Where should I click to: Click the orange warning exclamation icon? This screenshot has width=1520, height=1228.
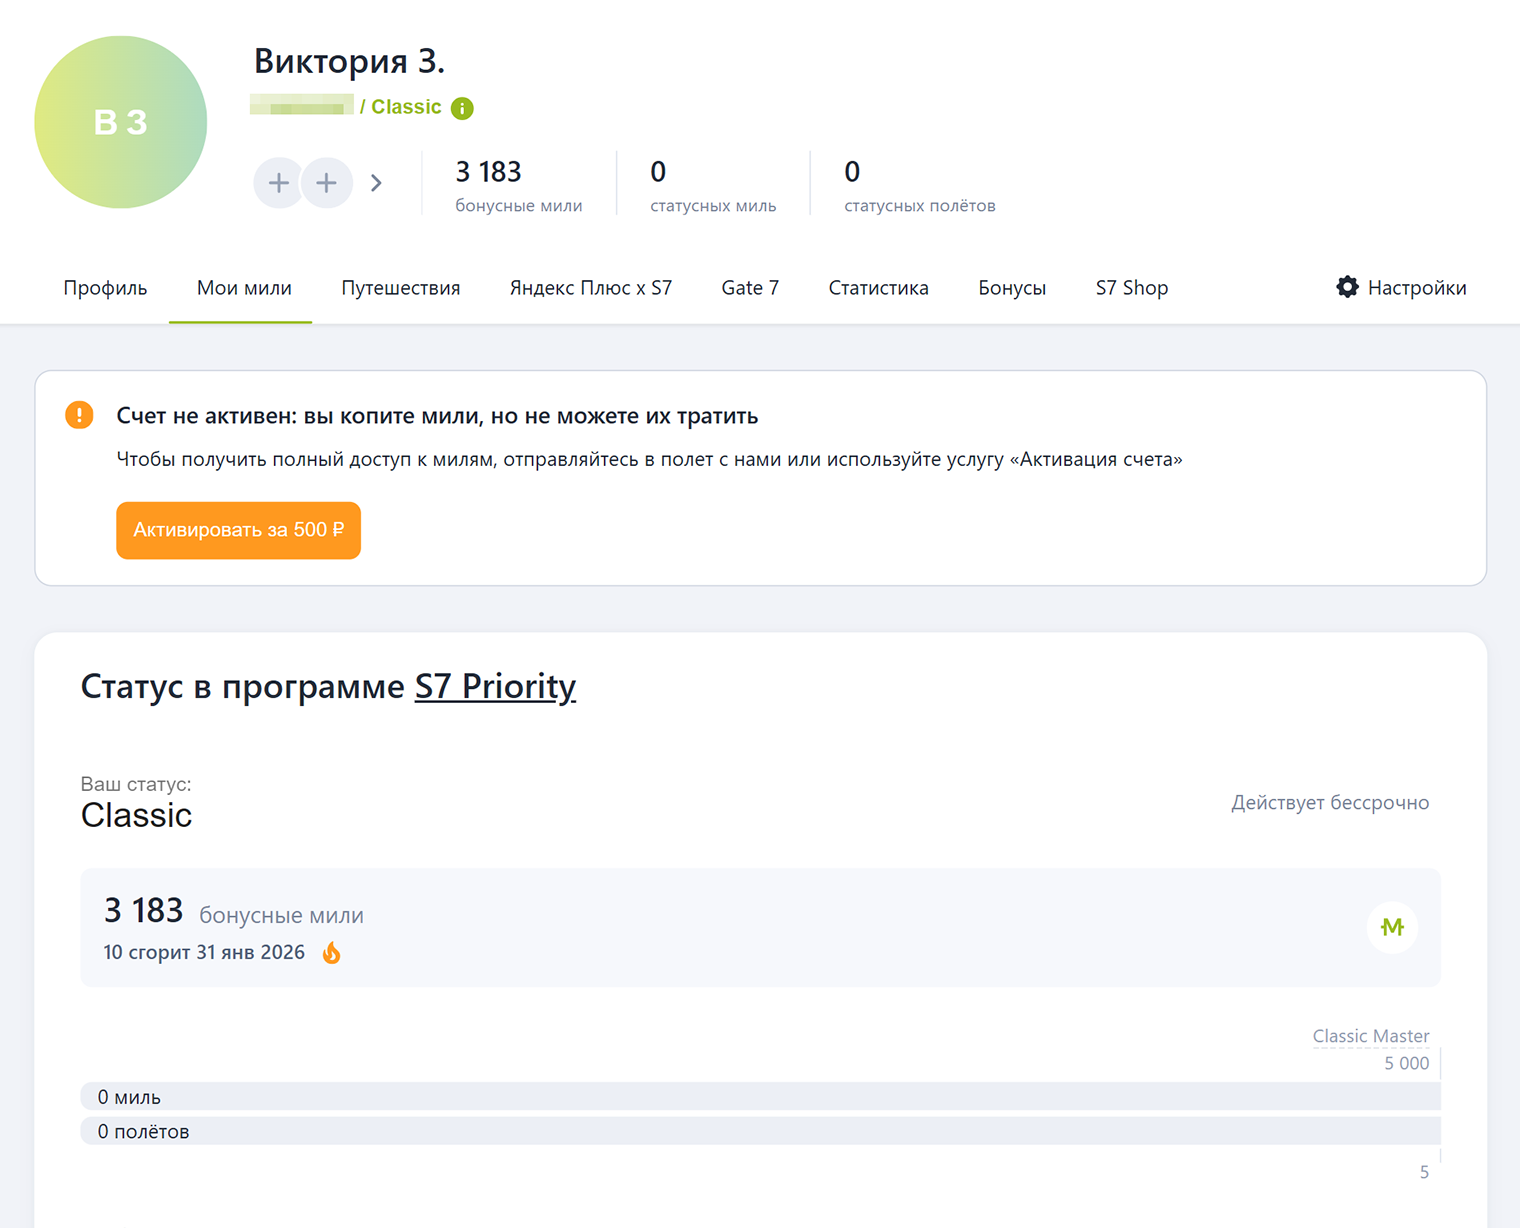click(79, 415)
